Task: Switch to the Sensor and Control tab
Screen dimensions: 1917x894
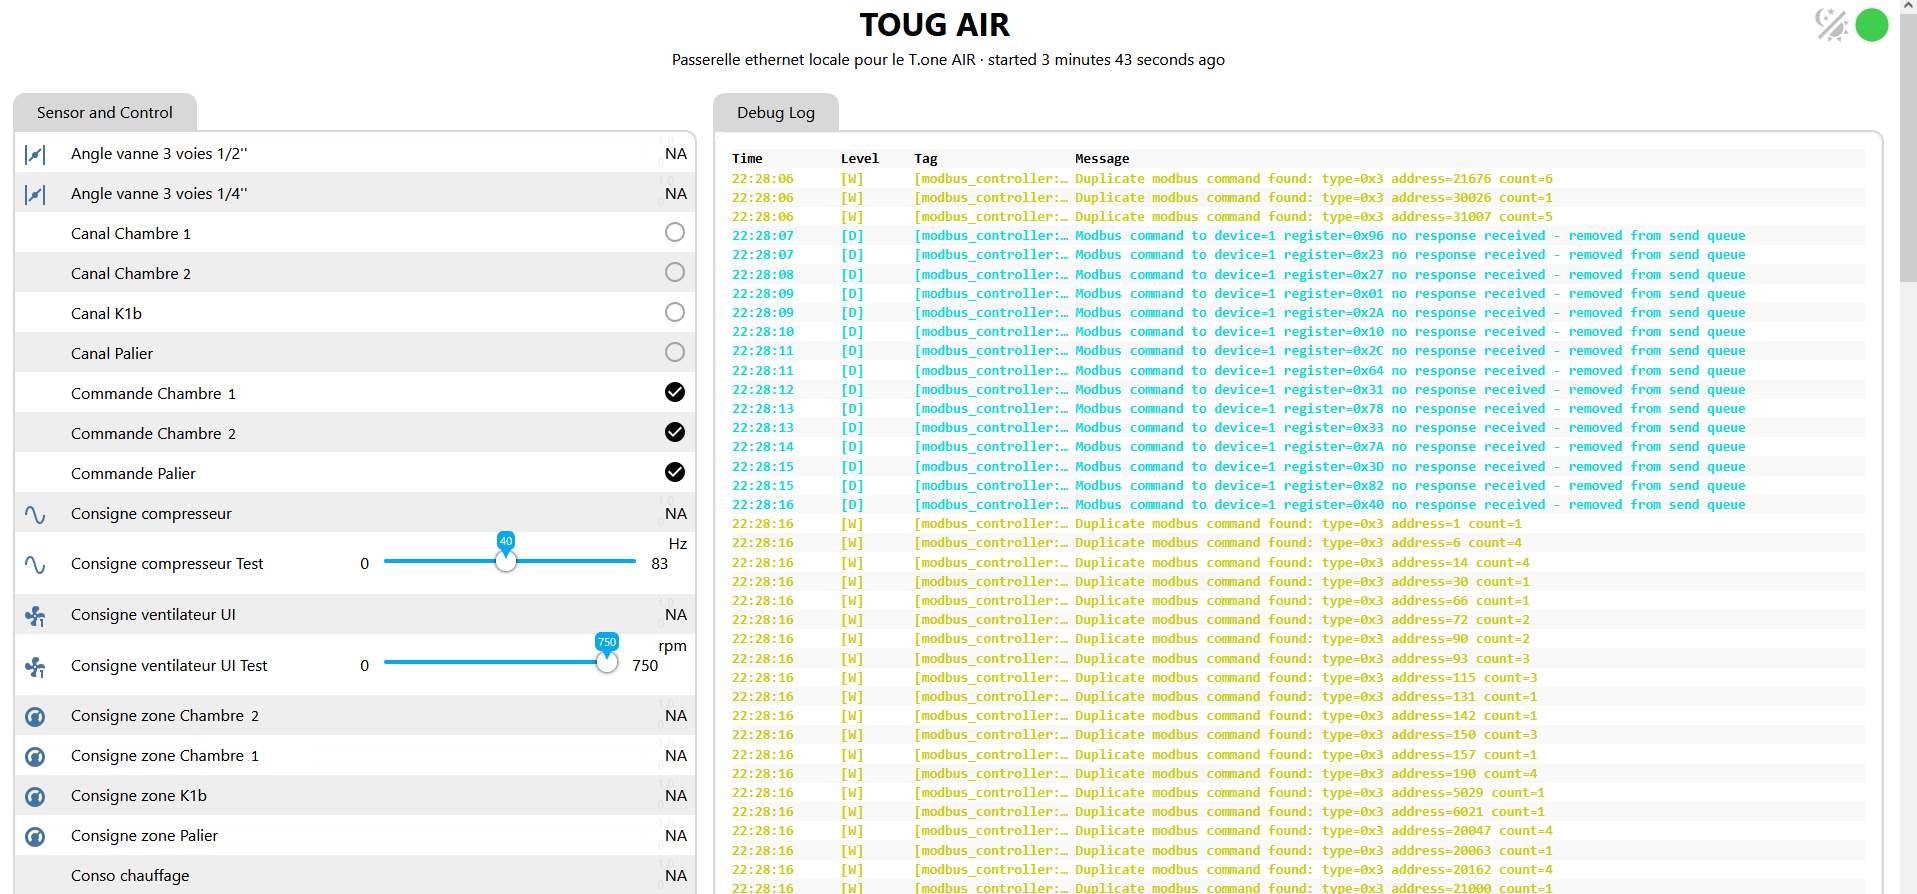Action: 105,113
